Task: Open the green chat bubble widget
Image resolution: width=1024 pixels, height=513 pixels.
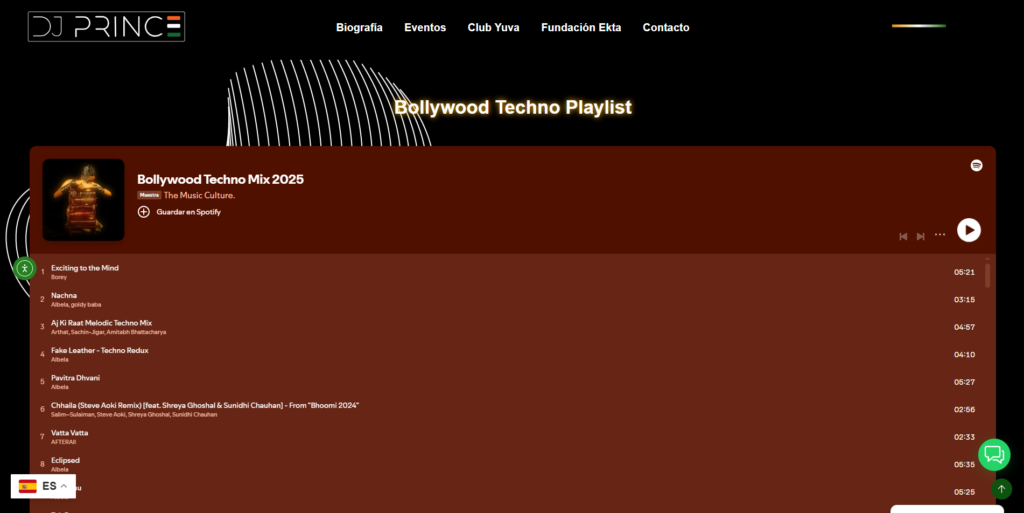Action: [994, 454]
